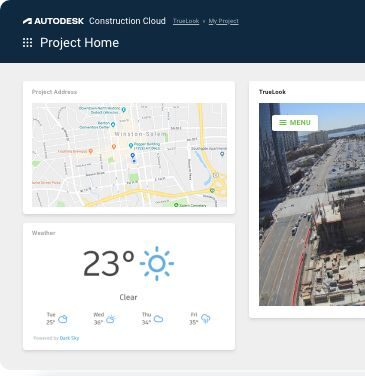Image resolution: width=365 pixels, height=376 pixels.
Task: Click the Construction Cloud product name
Action: [x=127, y=21]
